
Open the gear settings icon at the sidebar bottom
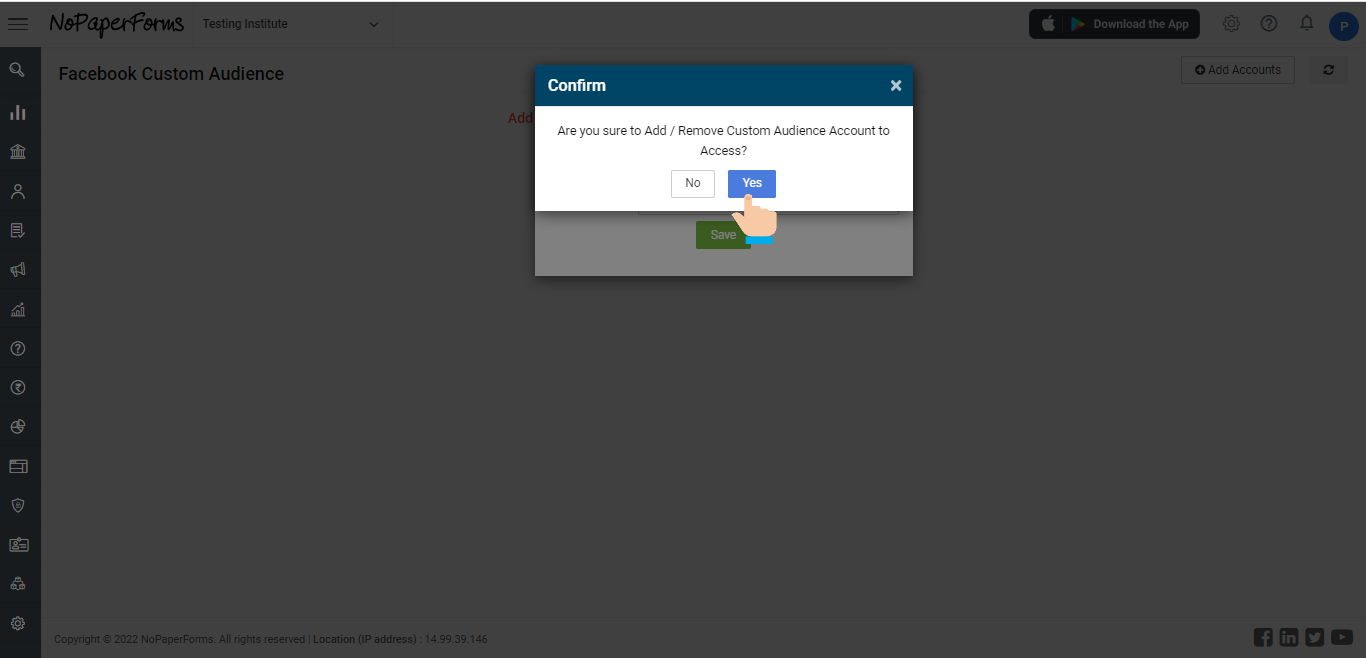[17, 623]
